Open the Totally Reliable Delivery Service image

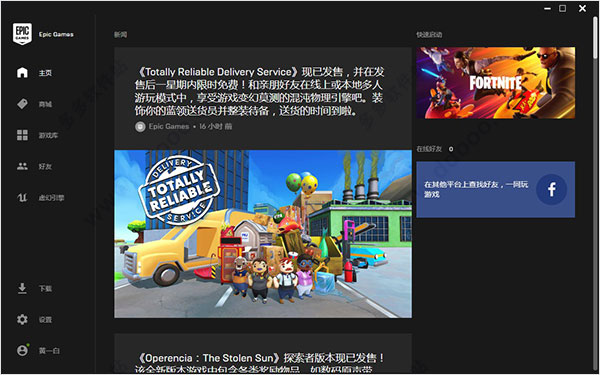[x=263, y=234]
